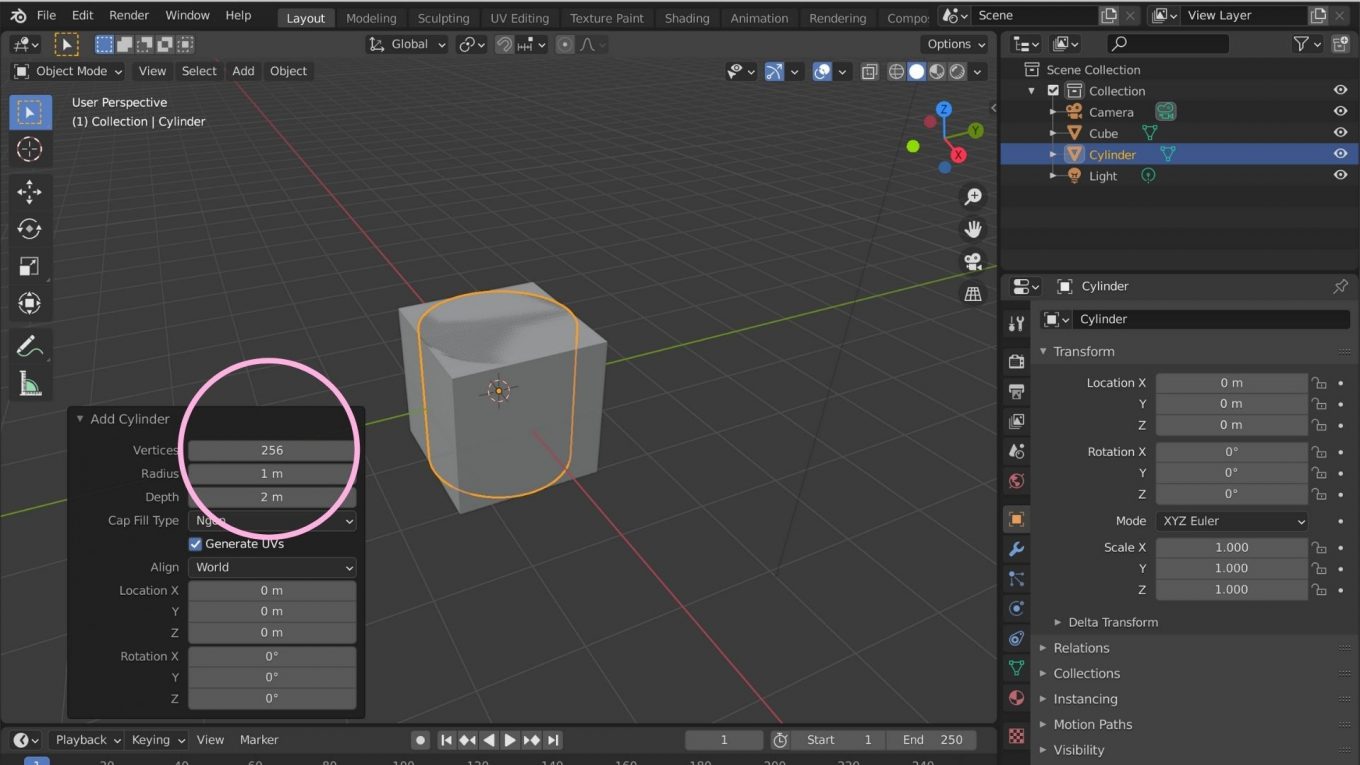
Task: Open the Add menu
Action: coord(243,71)
